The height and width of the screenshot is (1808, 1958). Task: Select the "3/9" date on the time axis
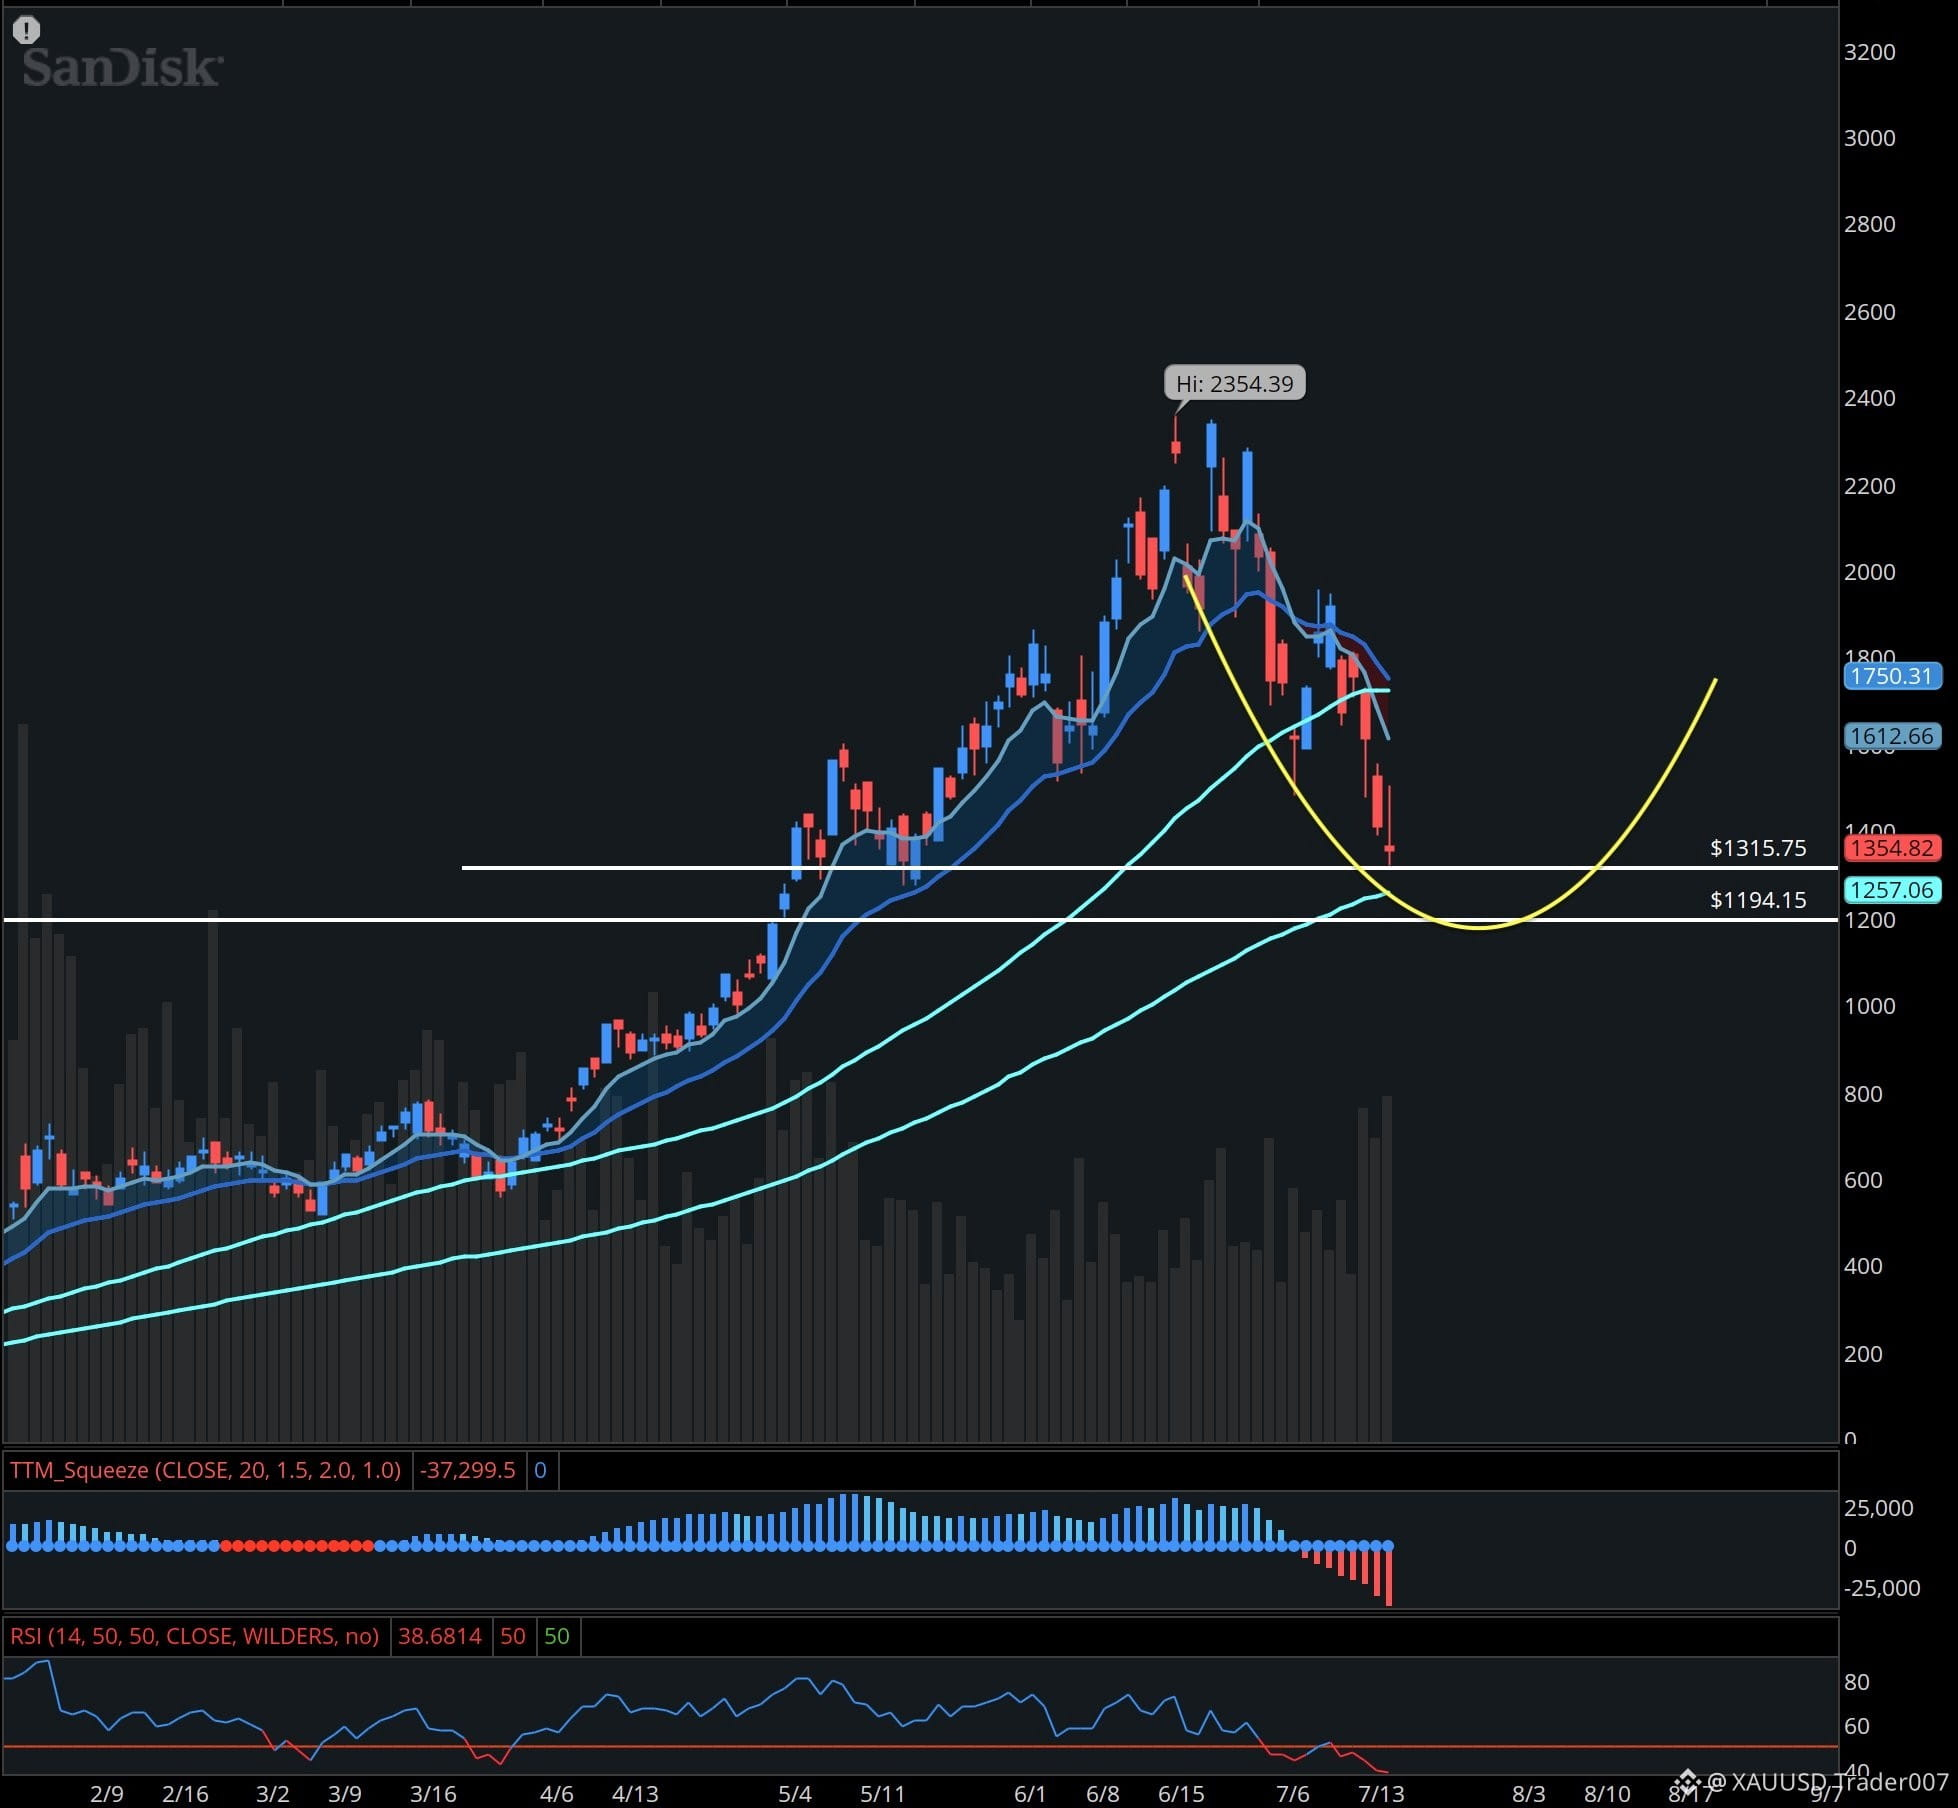click(345, 1793)
